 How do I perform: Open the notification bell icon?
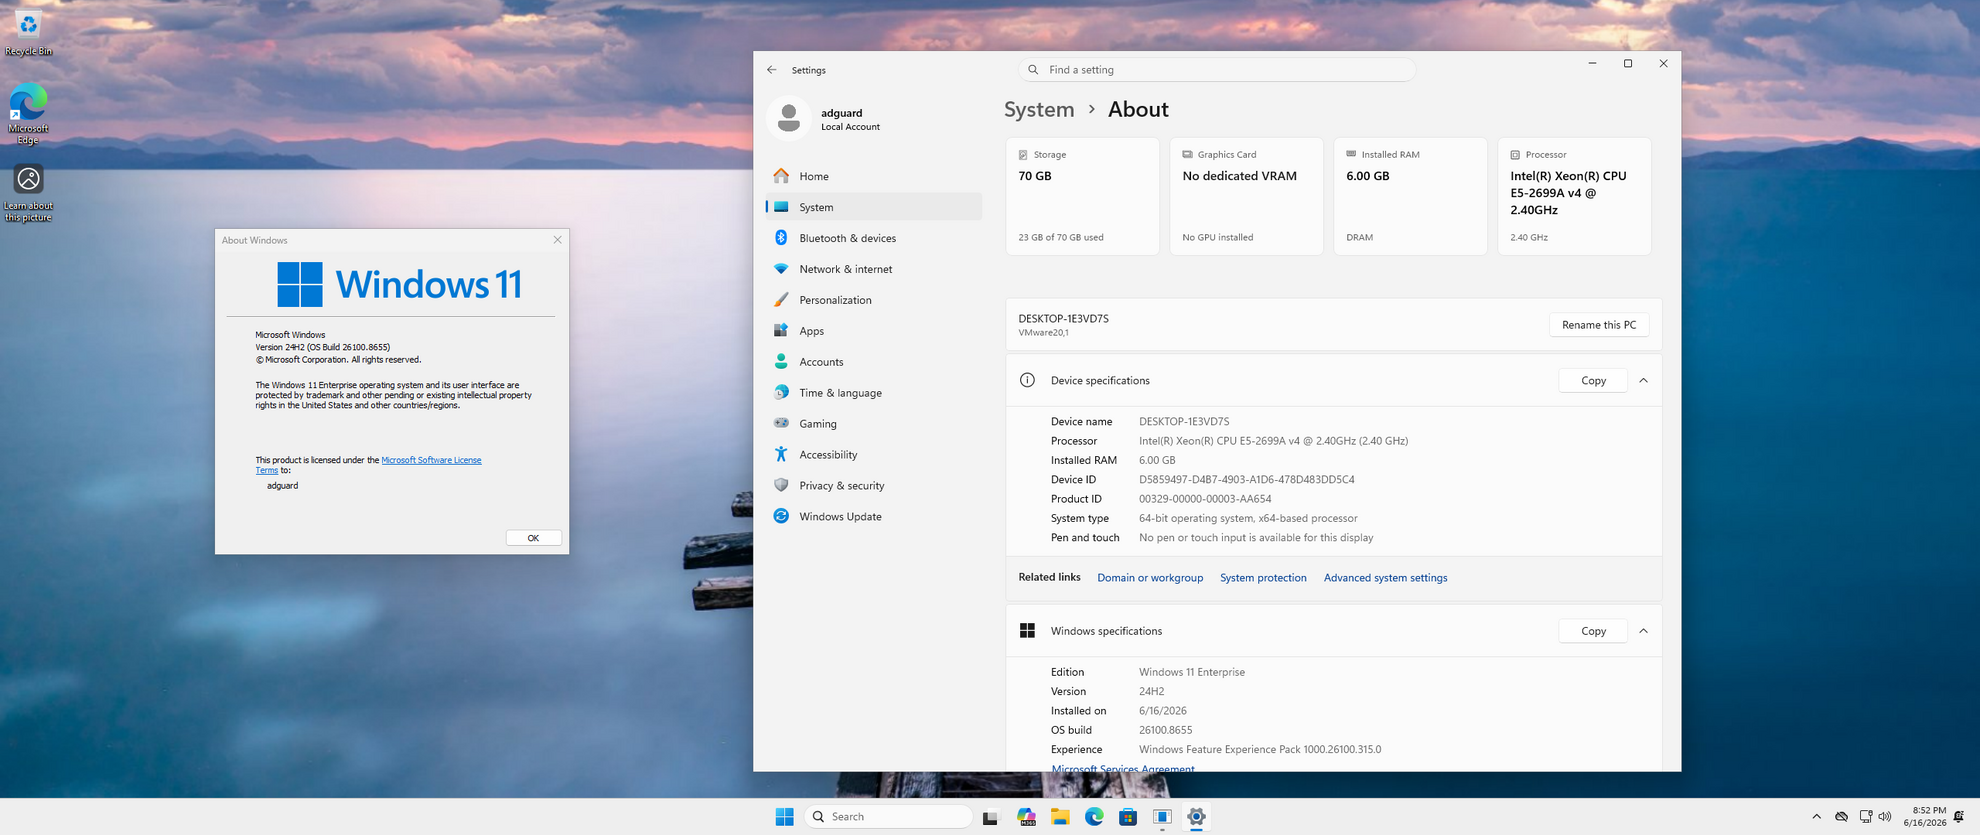point(1959,817)
